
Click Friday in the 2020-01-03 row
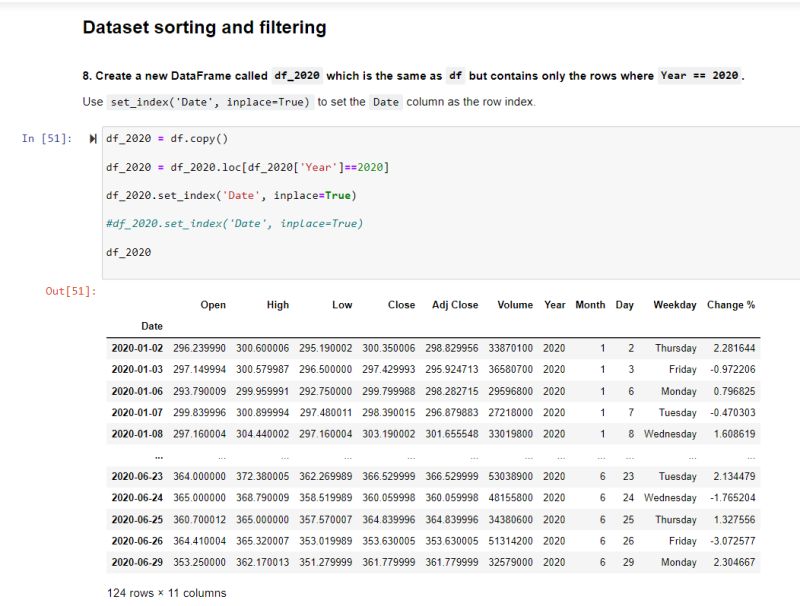[x=683, y=369]
